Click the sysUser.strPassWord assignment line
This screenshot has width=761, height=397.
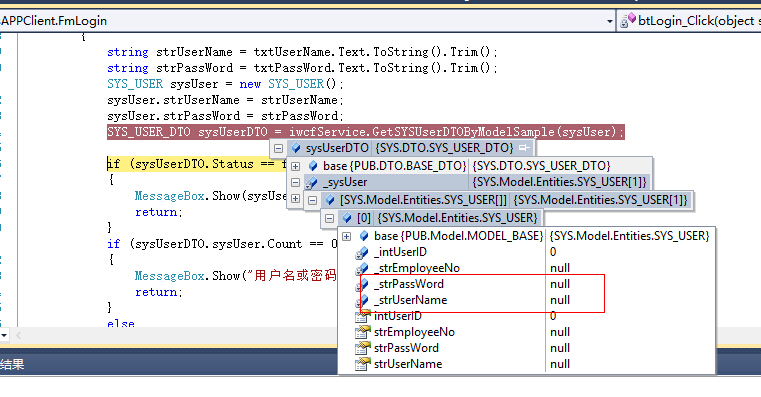(x=225, y=116)
